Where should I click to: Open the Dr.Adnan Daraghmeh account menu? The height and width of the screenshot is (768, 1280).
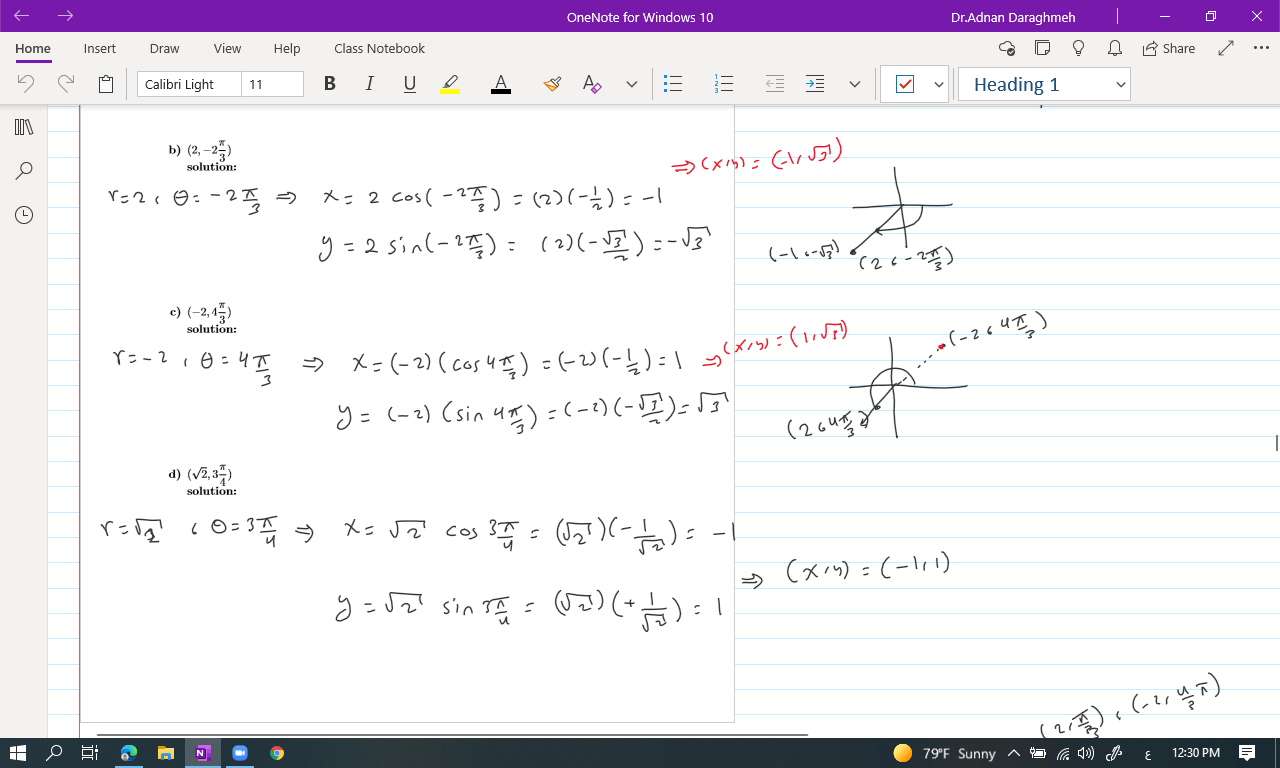(x=1014, y=17)
